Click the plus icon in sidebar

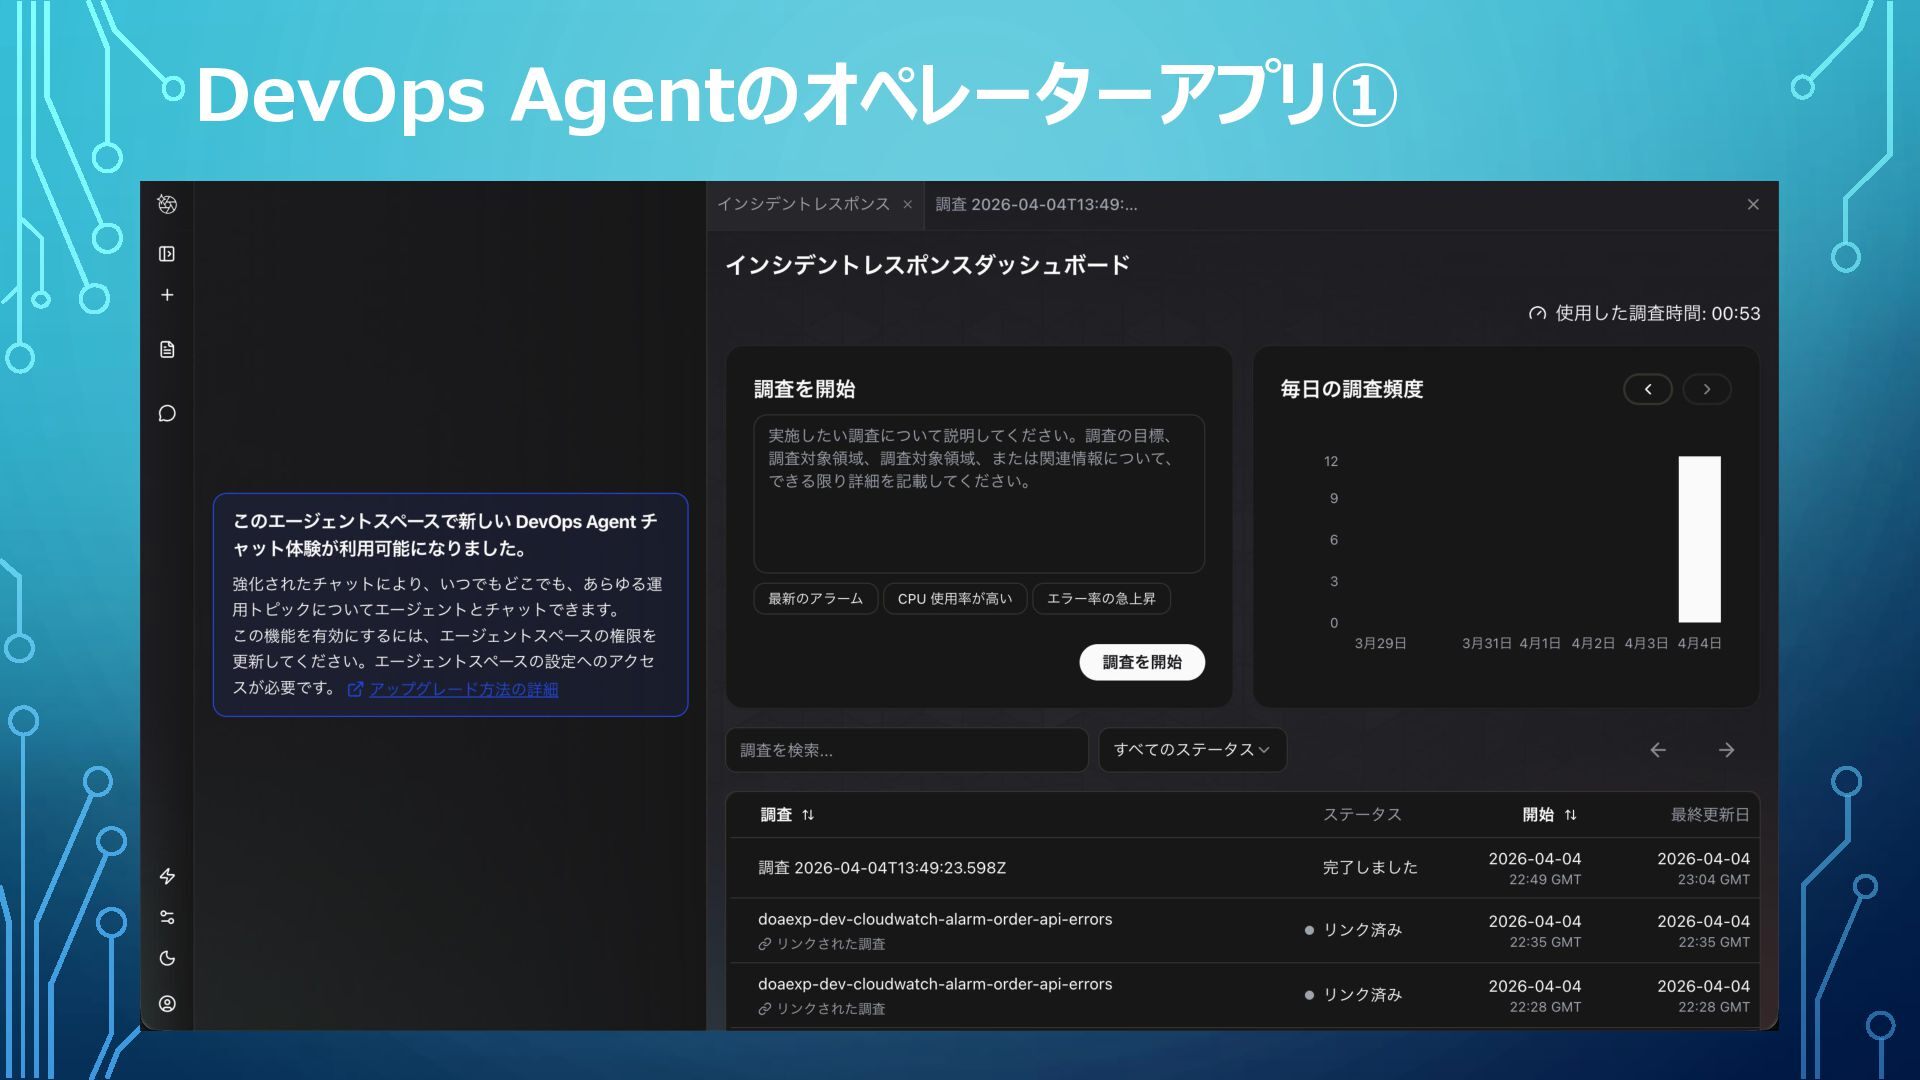coord(167,295)
